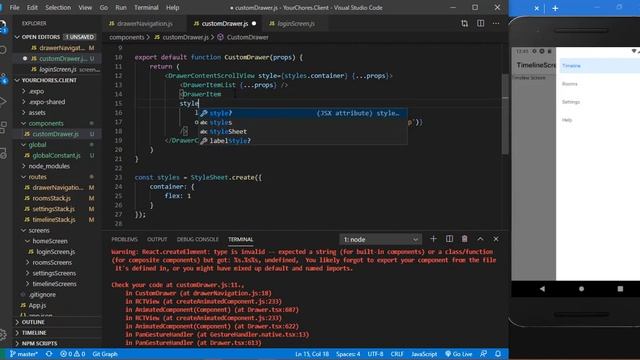Split the terminal panel
This screenshot has height=360, width=640.
(449, 239)
